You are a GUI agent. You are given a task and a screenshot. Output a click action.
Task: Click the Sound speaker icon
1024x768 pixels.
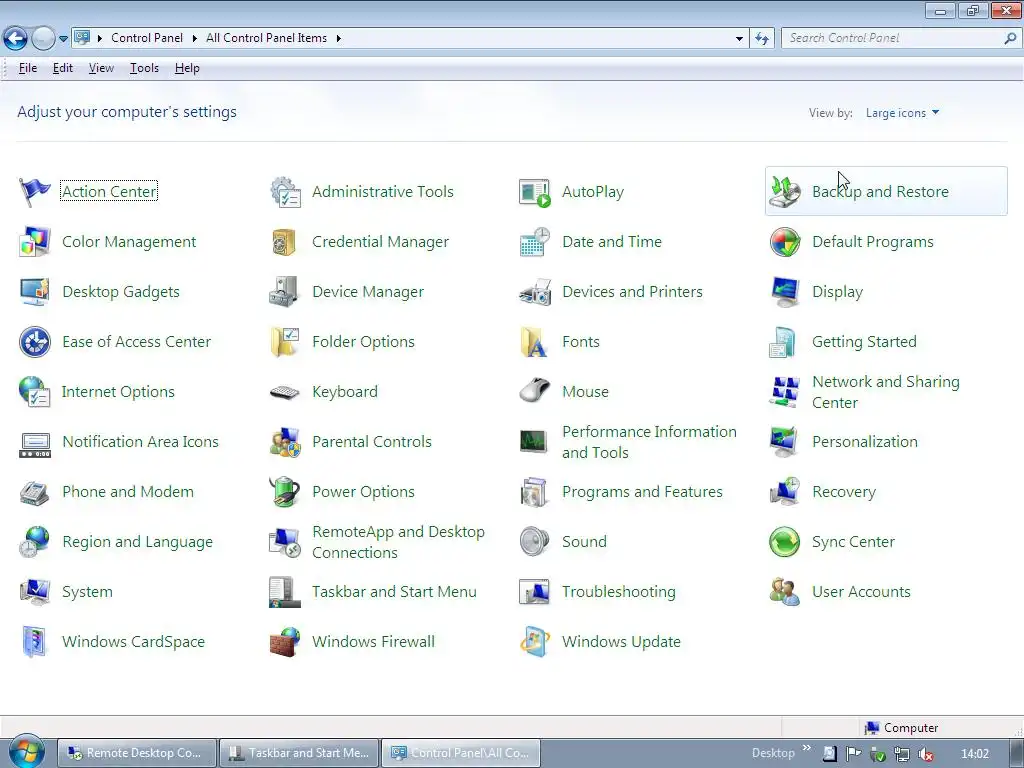(535, 542)
